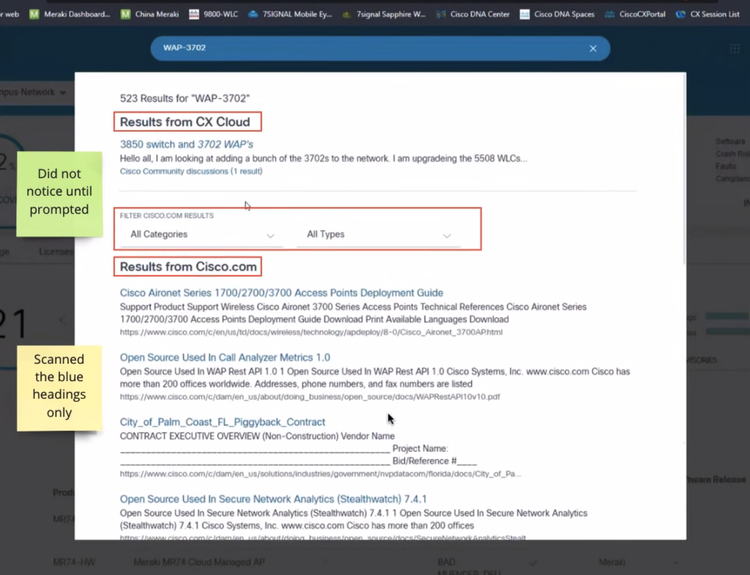This screenshot has height=575, width=750.
Task: Open Cisco Community discussions (1 result) link
Action: 191,171
